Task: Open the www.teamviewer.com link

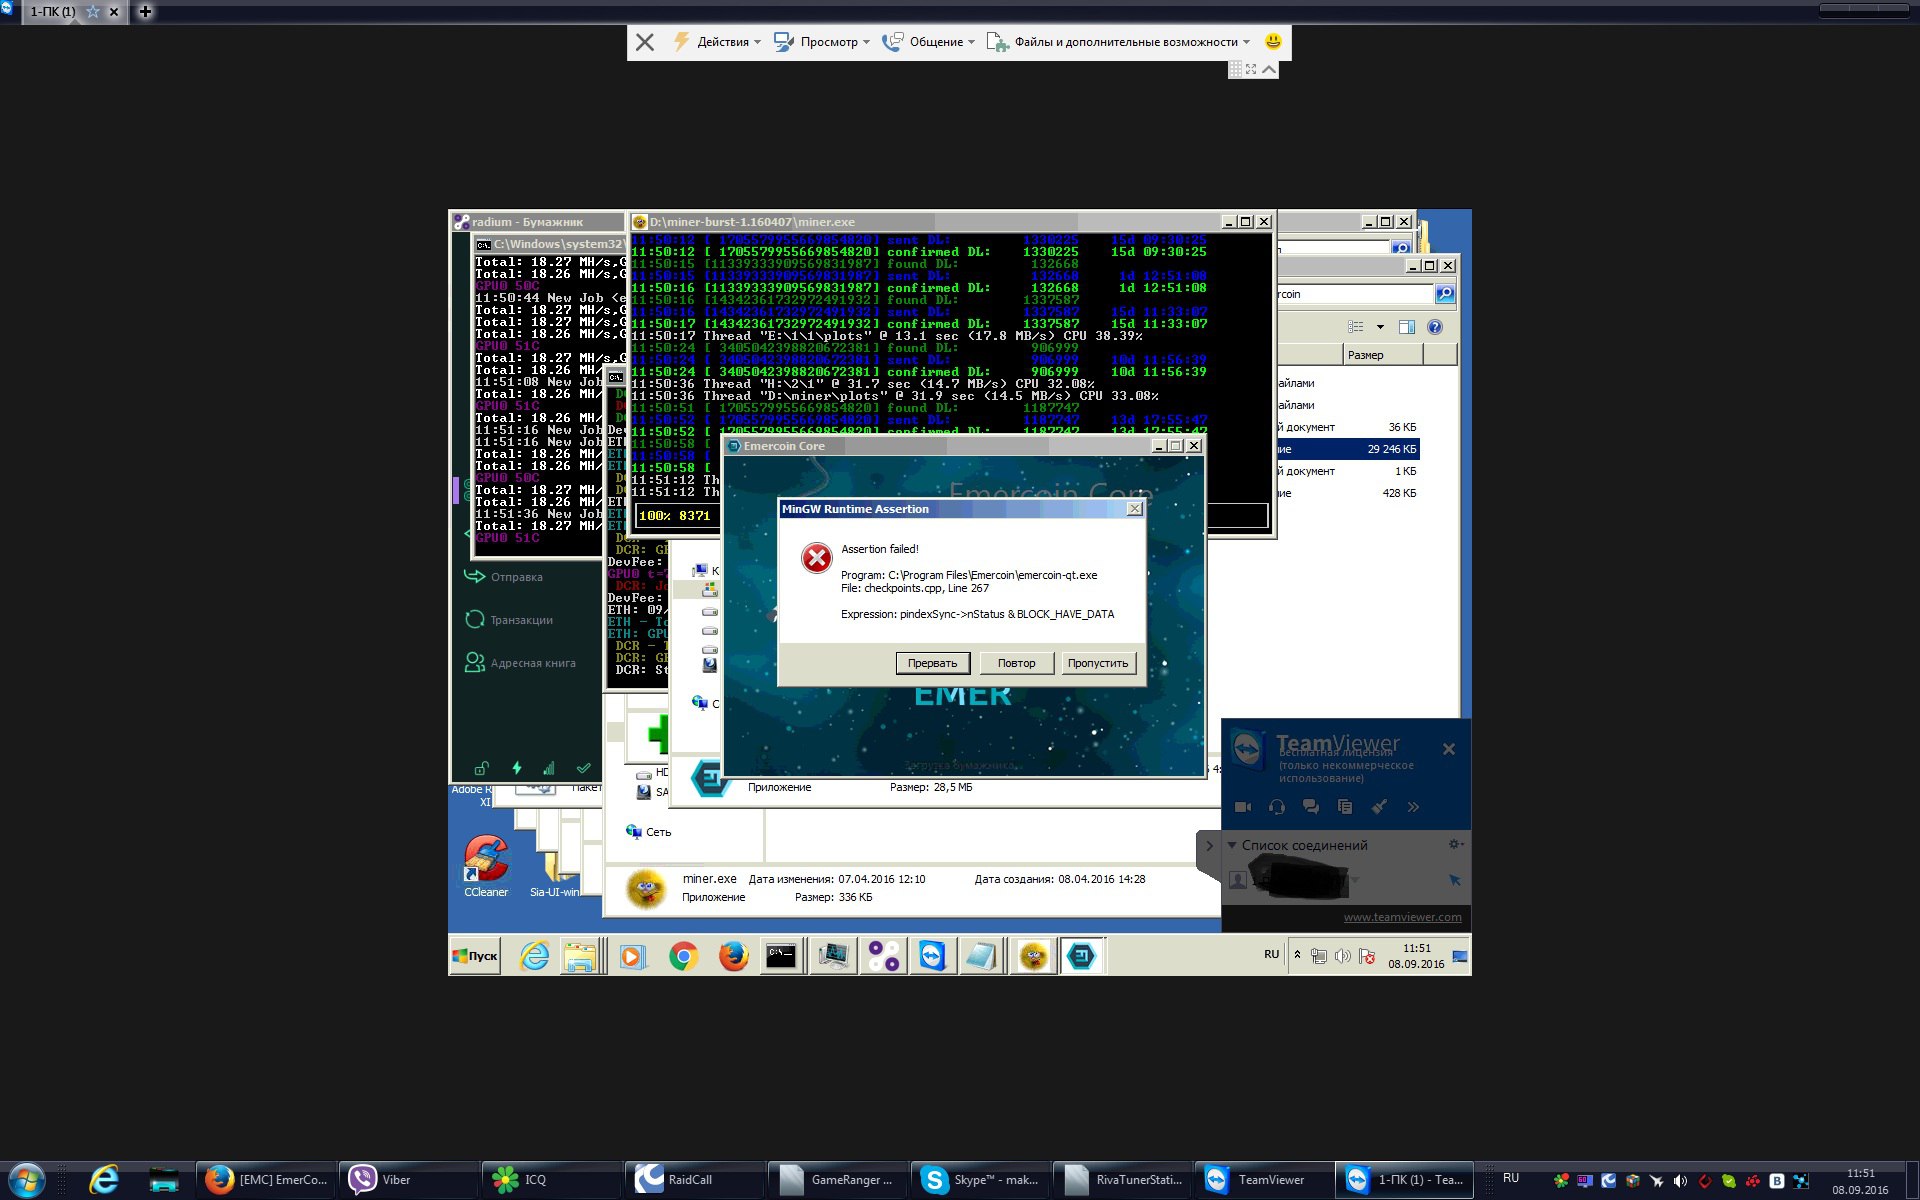Action: [x=1402, y=917]
